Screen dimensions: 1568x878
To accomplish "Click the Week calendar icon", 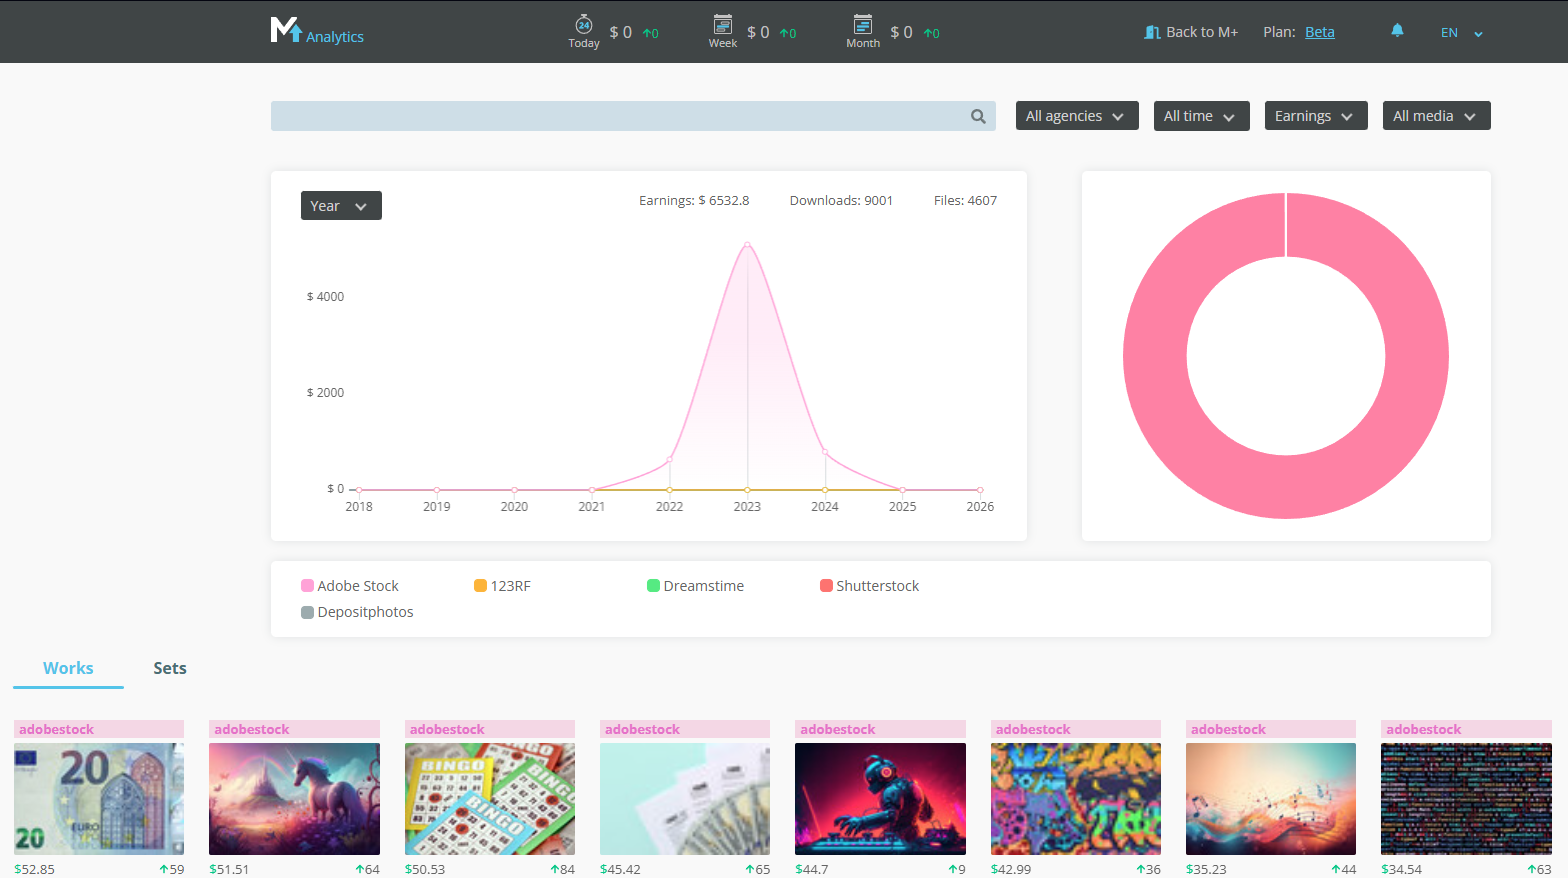I will [x=722, y=25].
